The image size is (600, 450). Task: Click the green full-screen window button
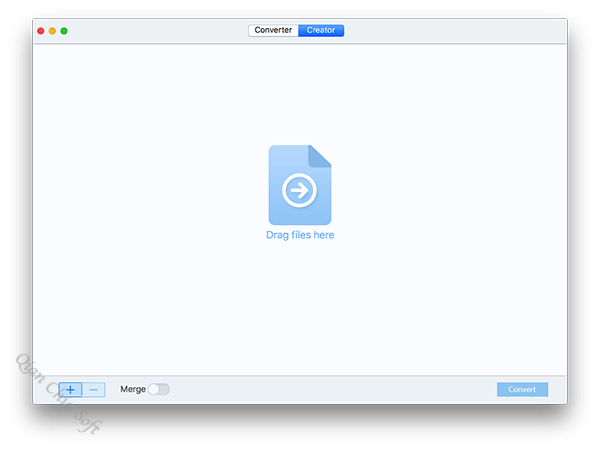click(65, 31)
